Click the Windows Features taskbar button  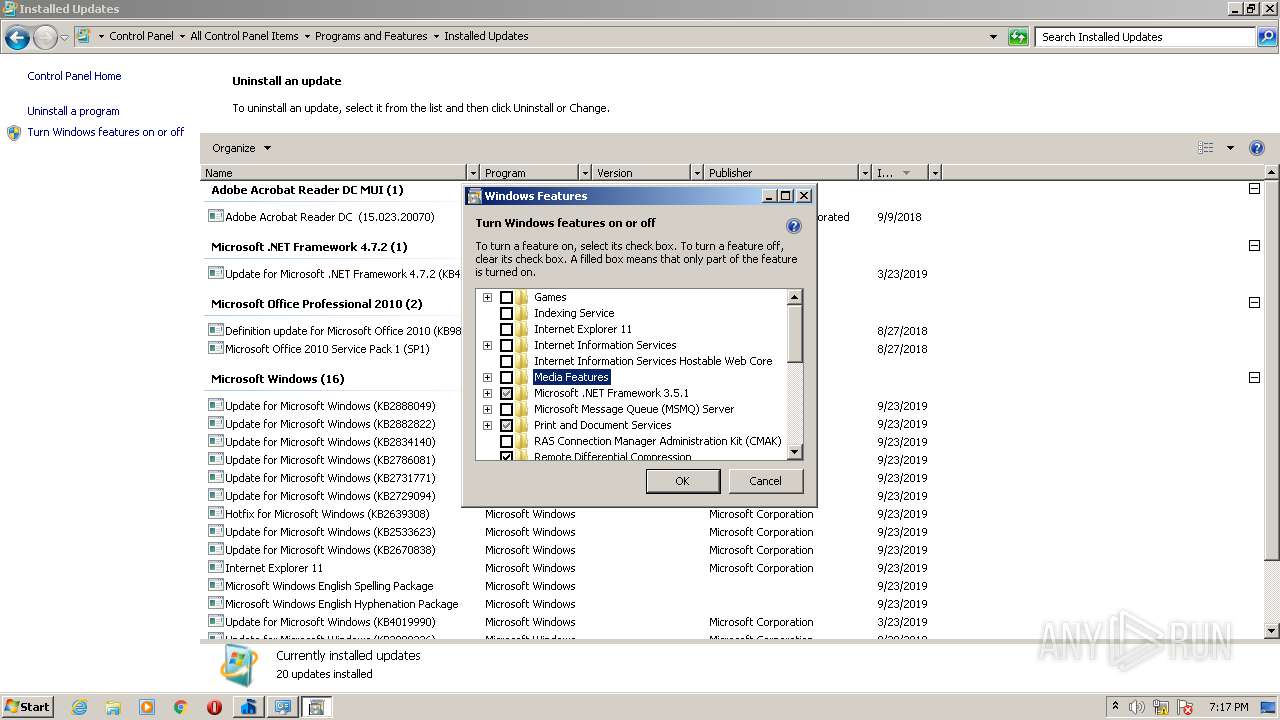click(316, 707)
